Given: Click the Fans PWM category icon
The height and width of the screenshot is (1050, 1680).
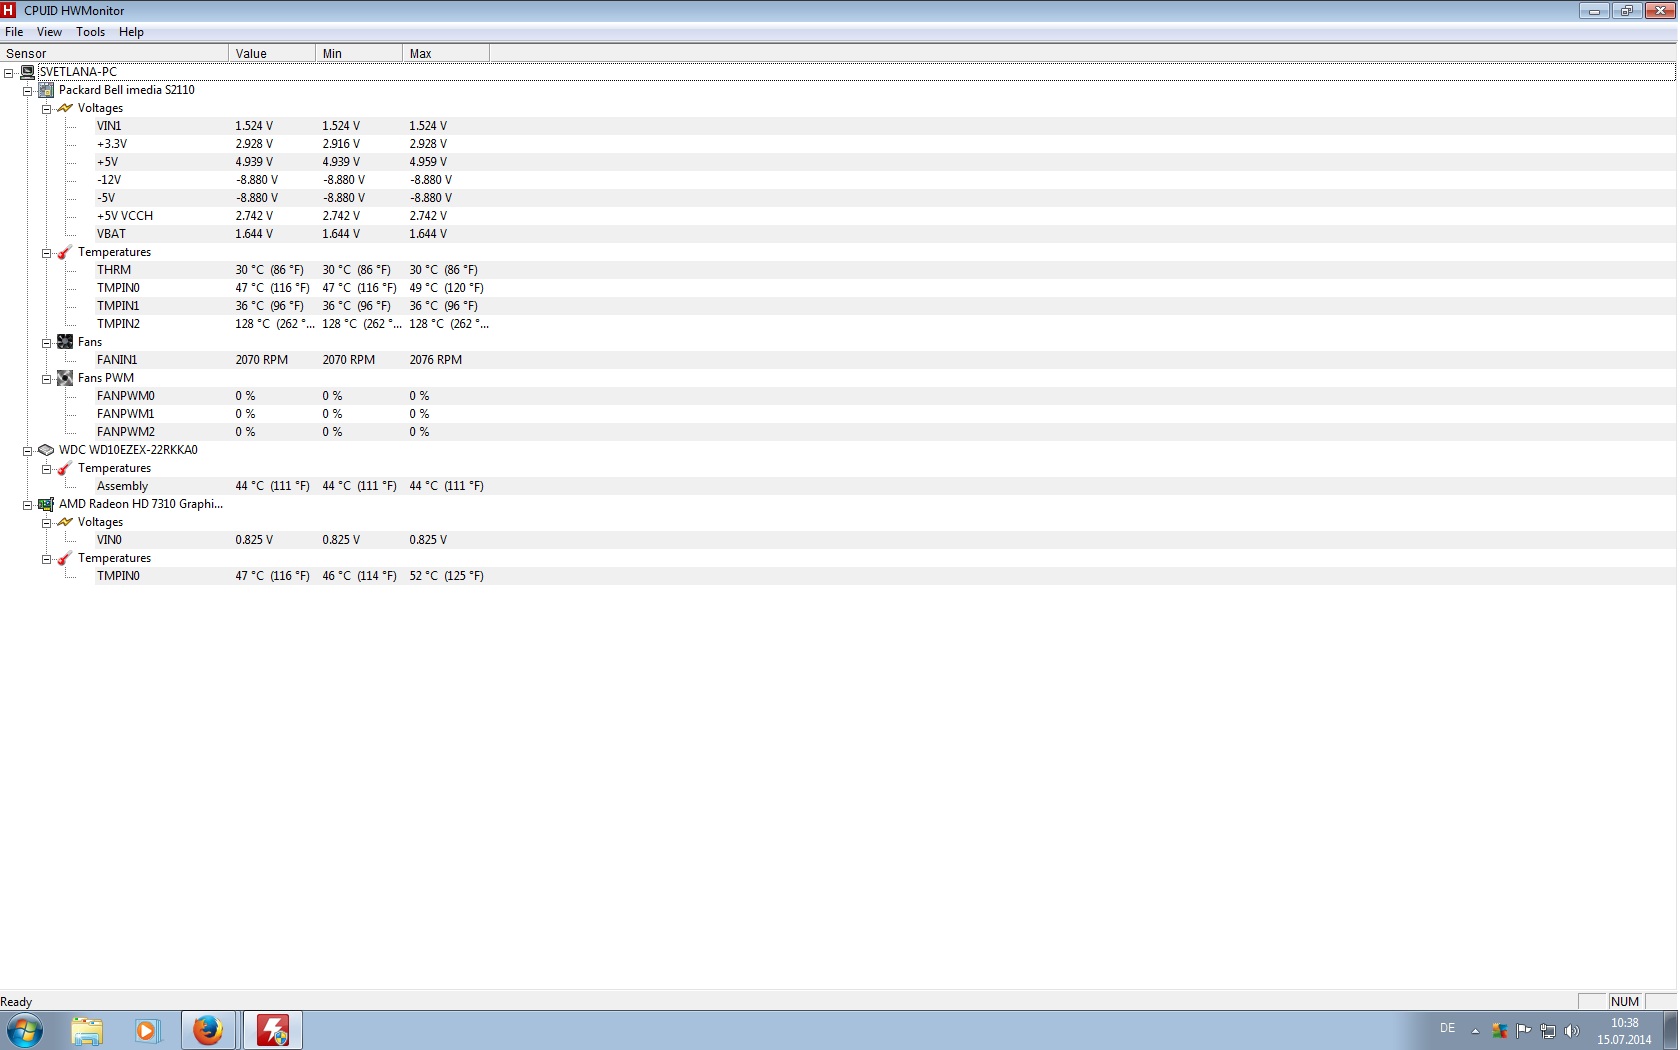Looking at the screenshot, I should pos(65,378).
